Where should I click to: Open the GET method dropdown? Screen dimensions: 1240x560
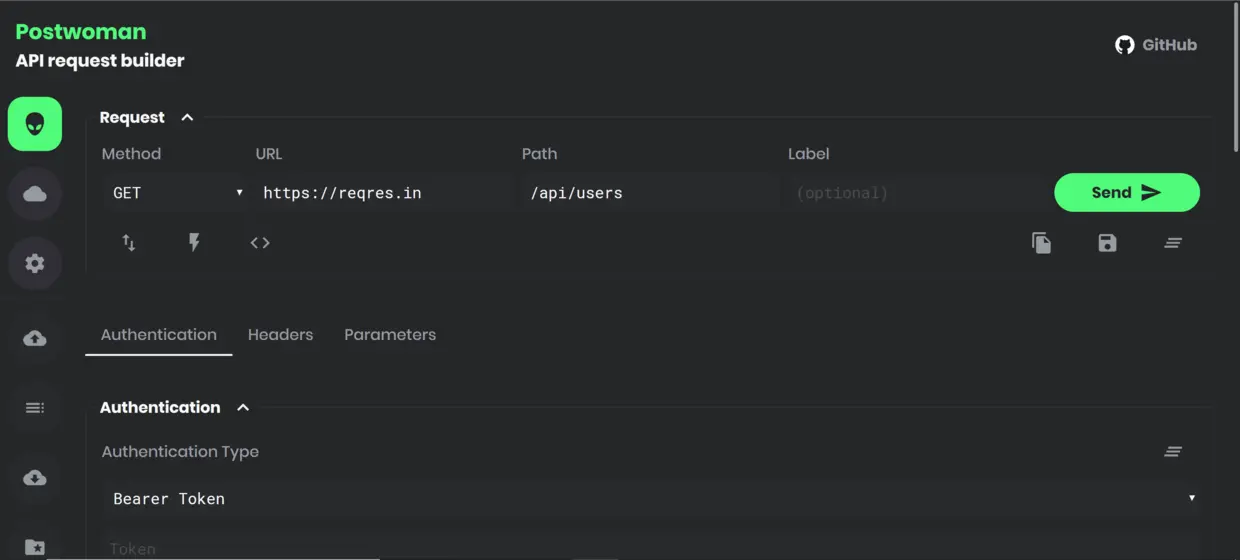click(x=176, y=193)
